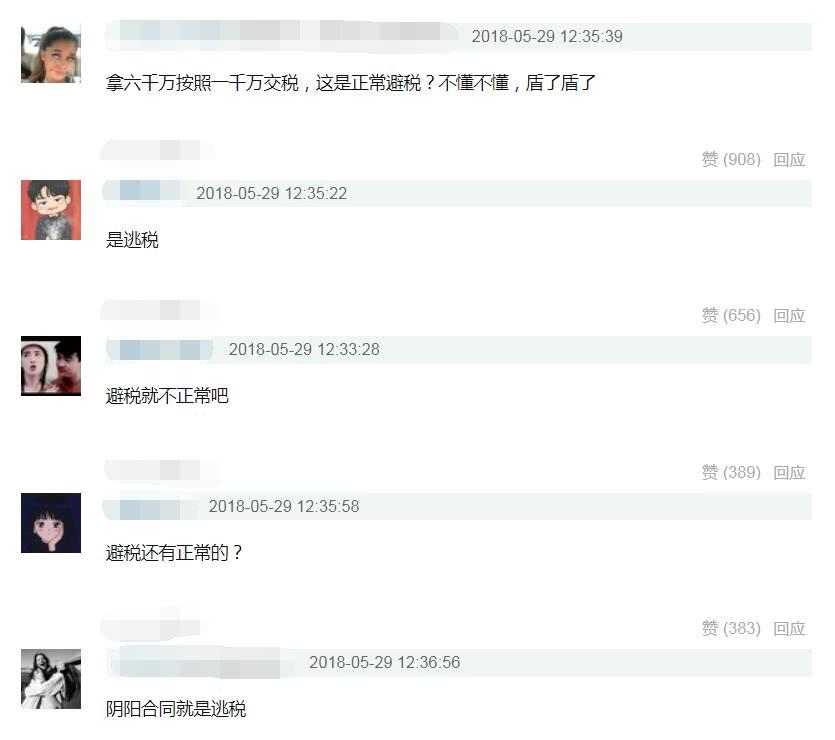Open blurred username before timestamp 12:35:58

(x=151, y=507)
